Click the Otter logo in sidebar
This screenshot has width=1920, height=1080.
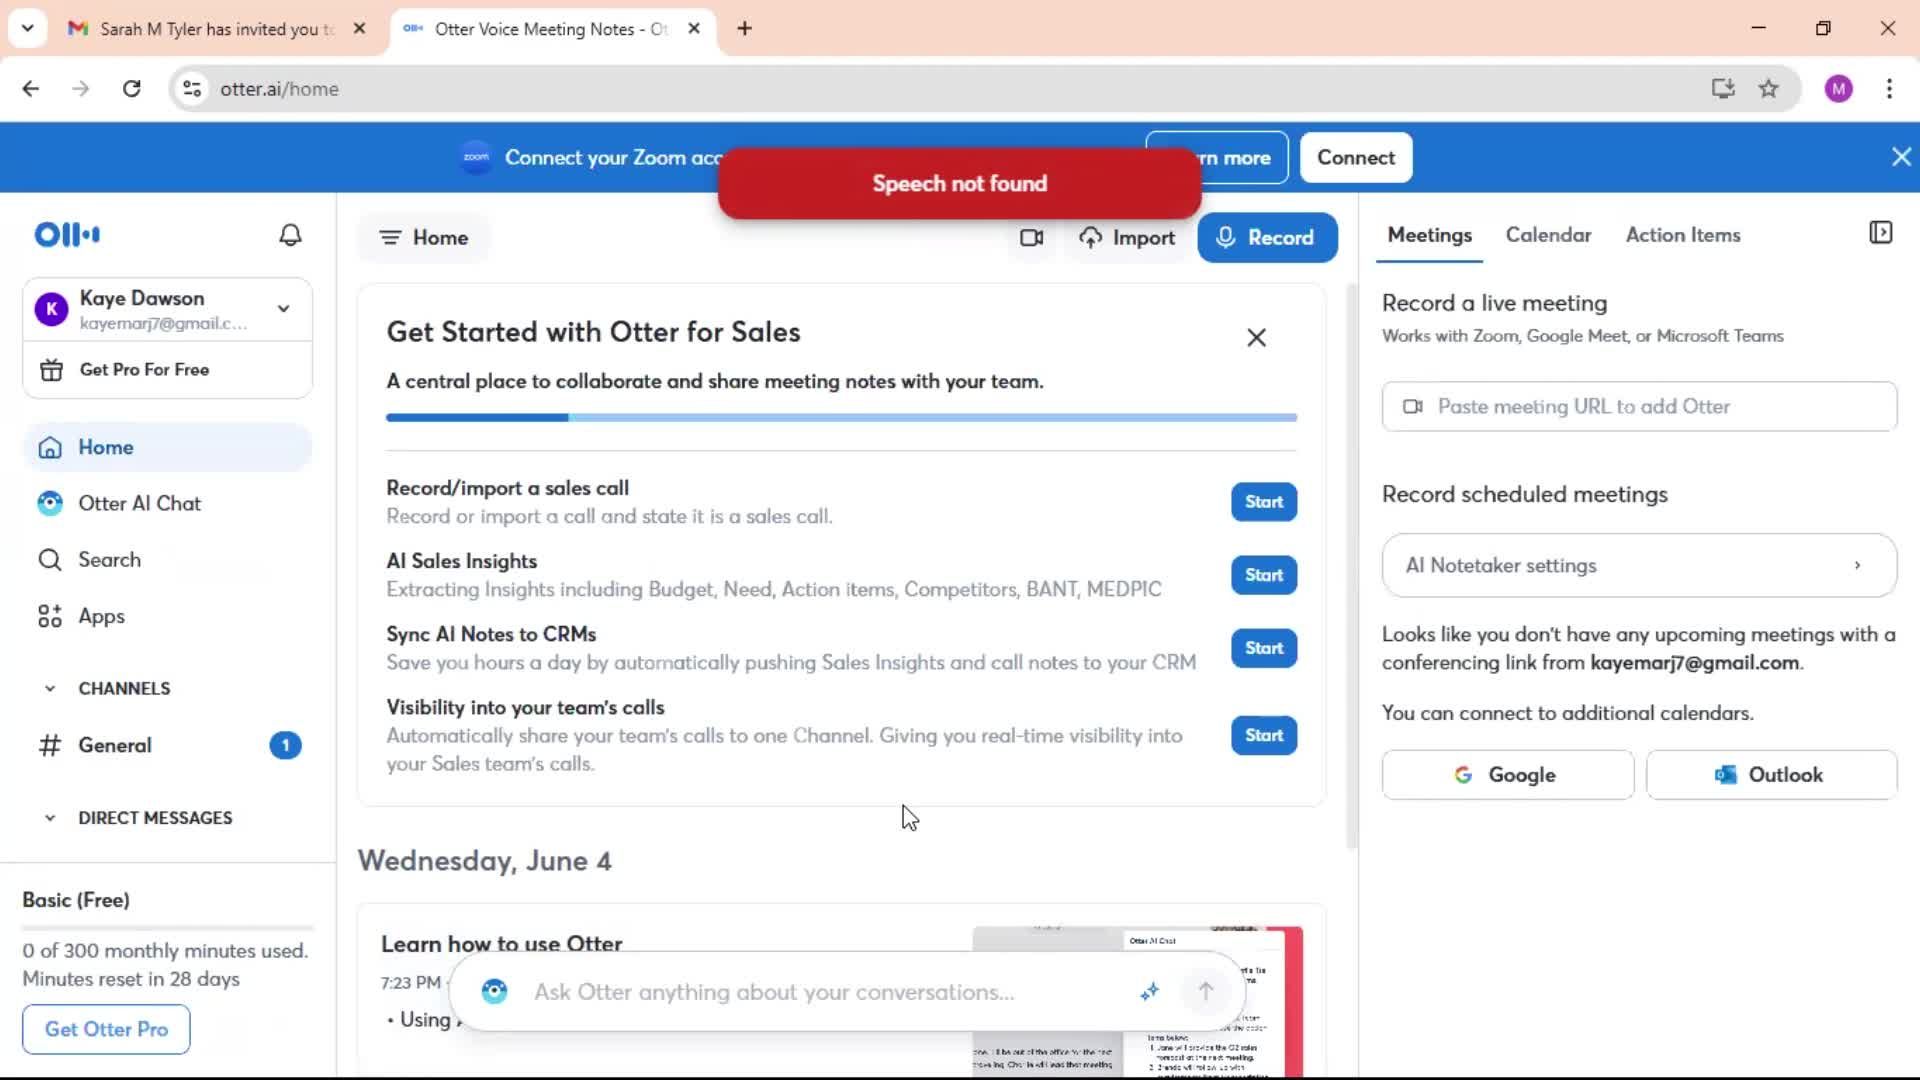coord(67,235)
